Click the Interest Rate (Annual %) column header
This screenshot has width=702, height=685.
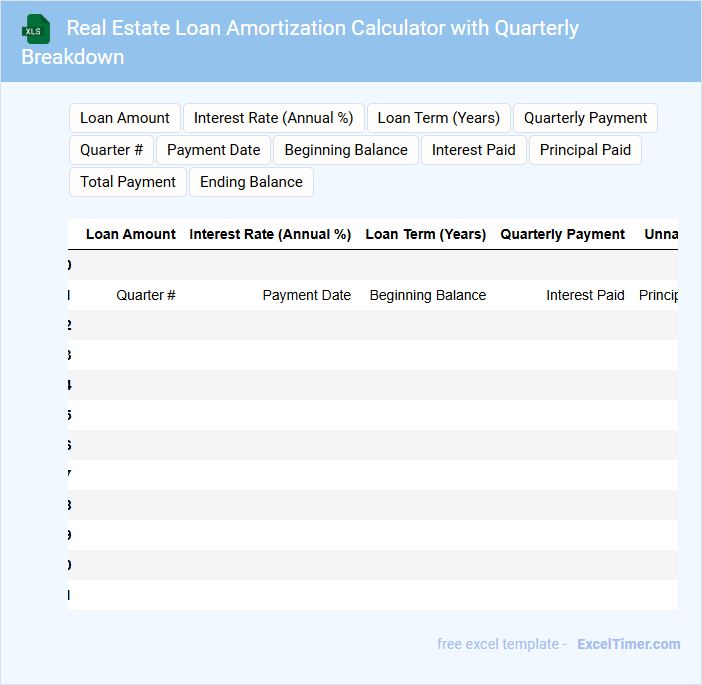[270, 235]
